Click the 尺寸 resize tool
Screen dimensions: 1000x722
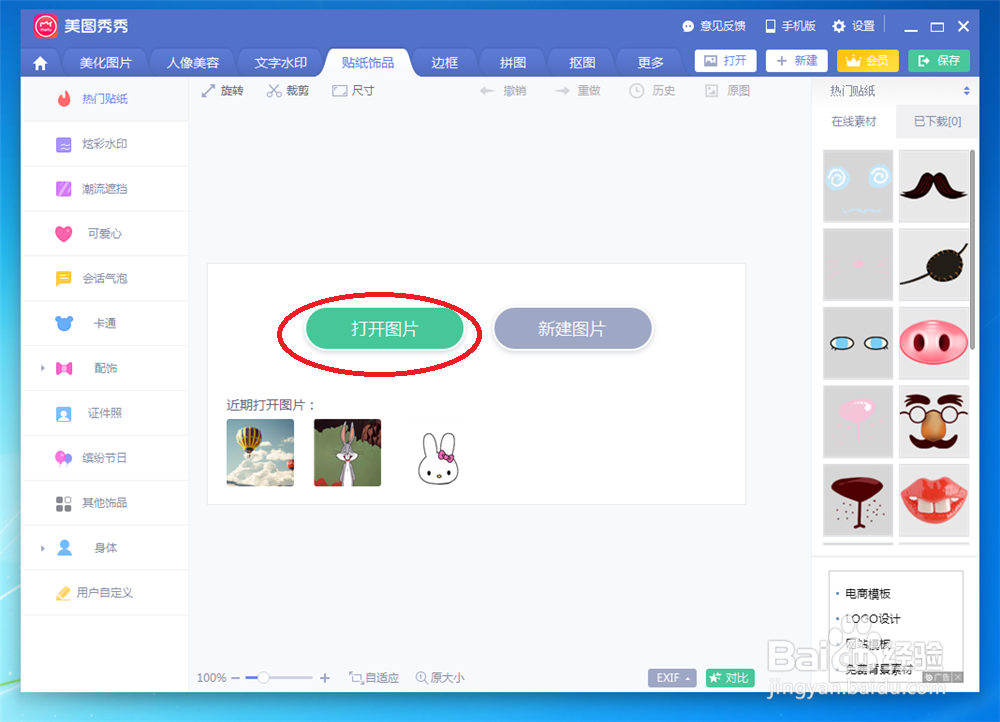[353, 91]
